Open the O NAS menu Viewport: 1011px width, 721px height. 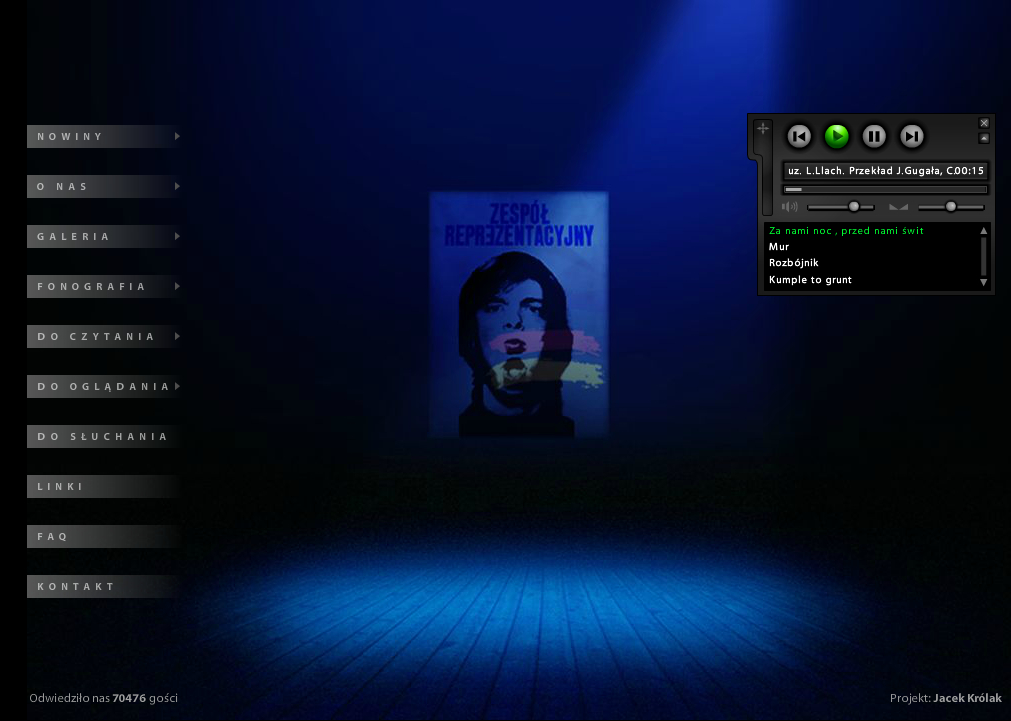pos(103,186)
